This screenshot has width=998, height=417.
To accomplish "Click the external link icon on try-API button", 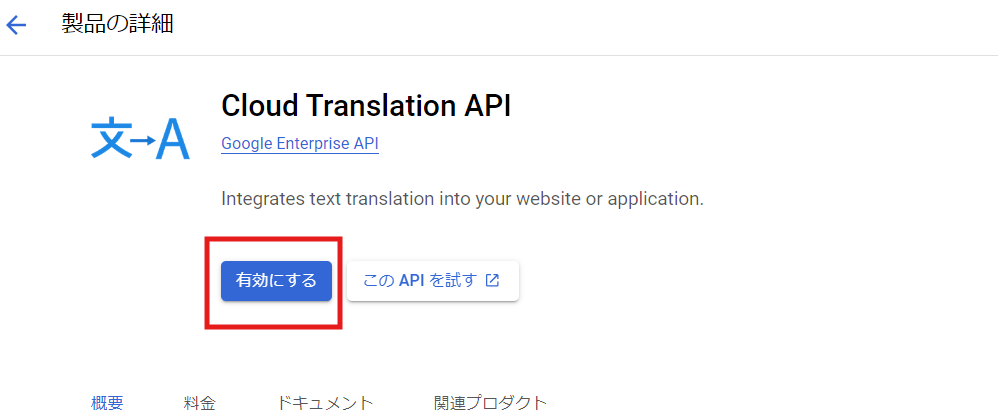I will pos(492,281).
